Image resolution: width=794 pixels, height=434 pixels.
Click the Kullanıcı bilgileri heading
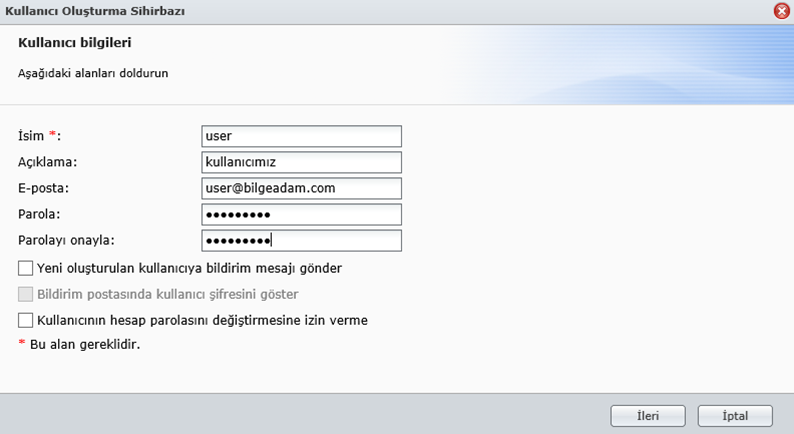point(74,43)
